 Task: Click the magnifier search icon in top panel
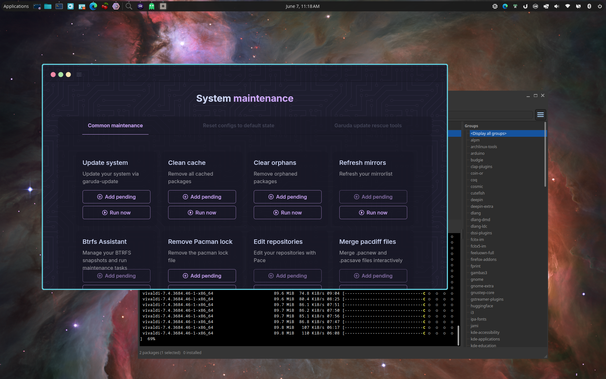click(x=129, y=6)
